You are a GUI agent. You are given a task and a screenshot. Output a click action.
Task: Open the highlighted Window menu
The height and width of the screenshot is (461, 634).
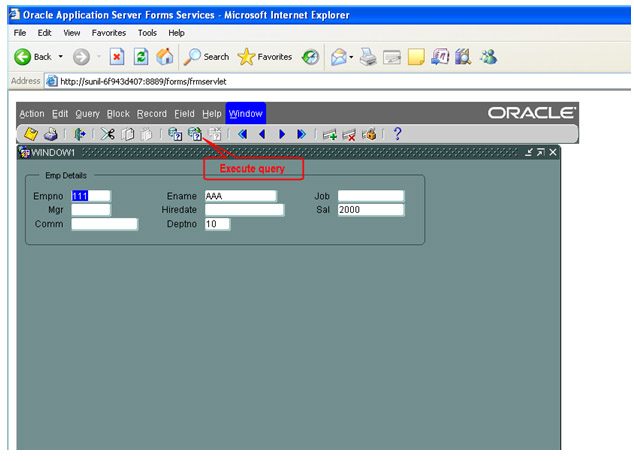coord(245,114)
